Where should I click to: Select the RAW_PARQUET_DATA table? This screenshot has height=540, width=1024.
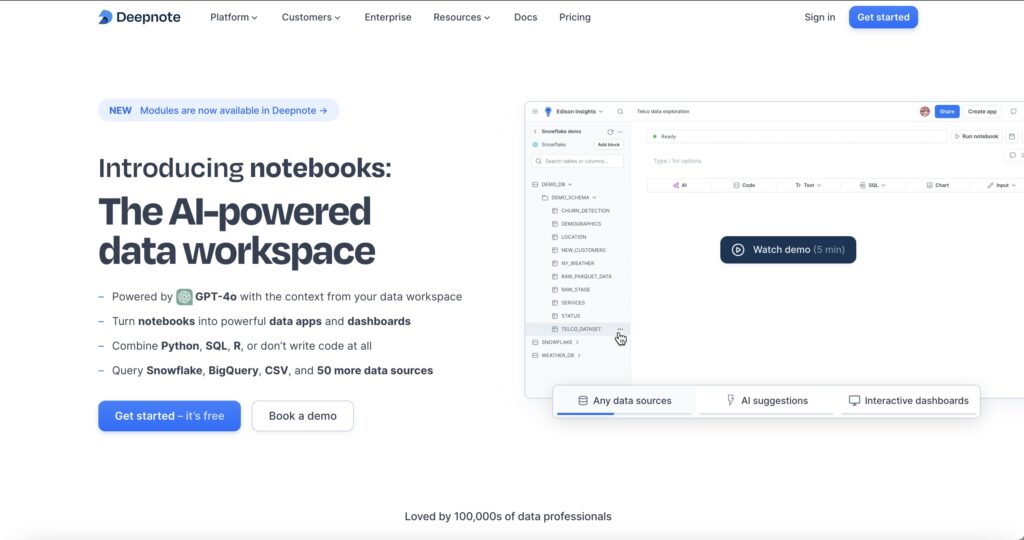tap(582, 276)
